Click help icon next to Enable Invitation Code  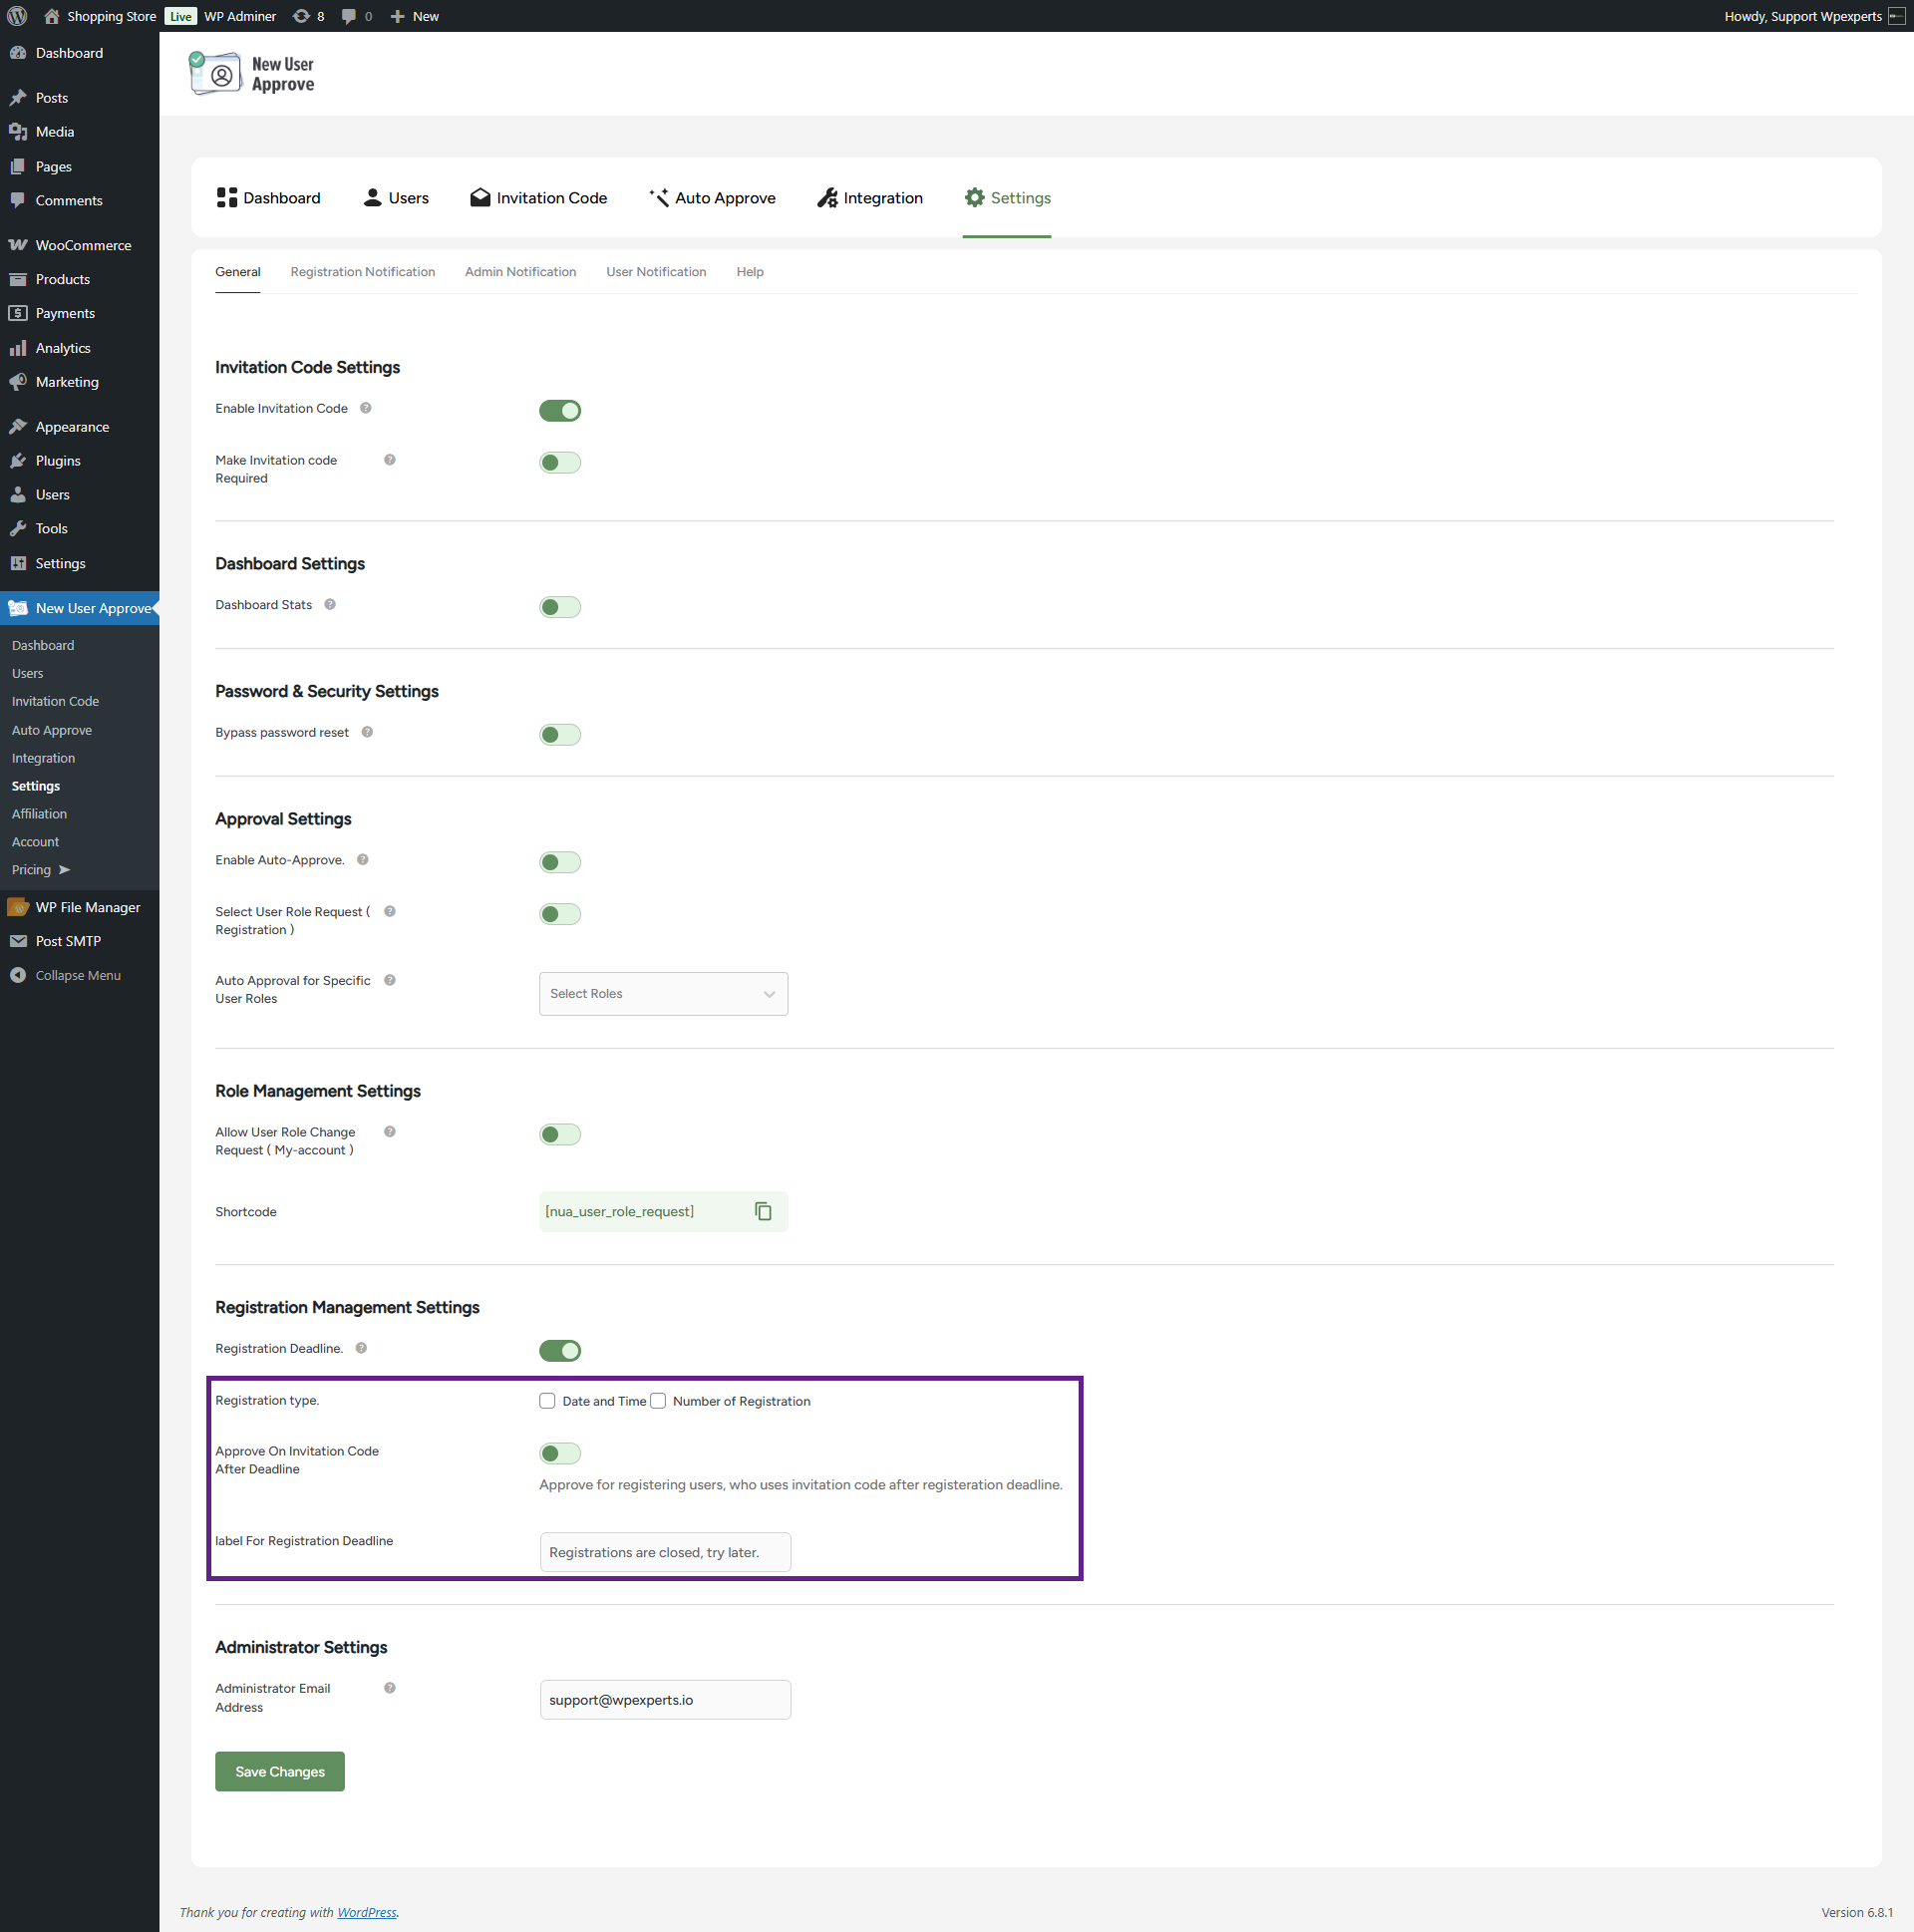(x=366, y=408)
